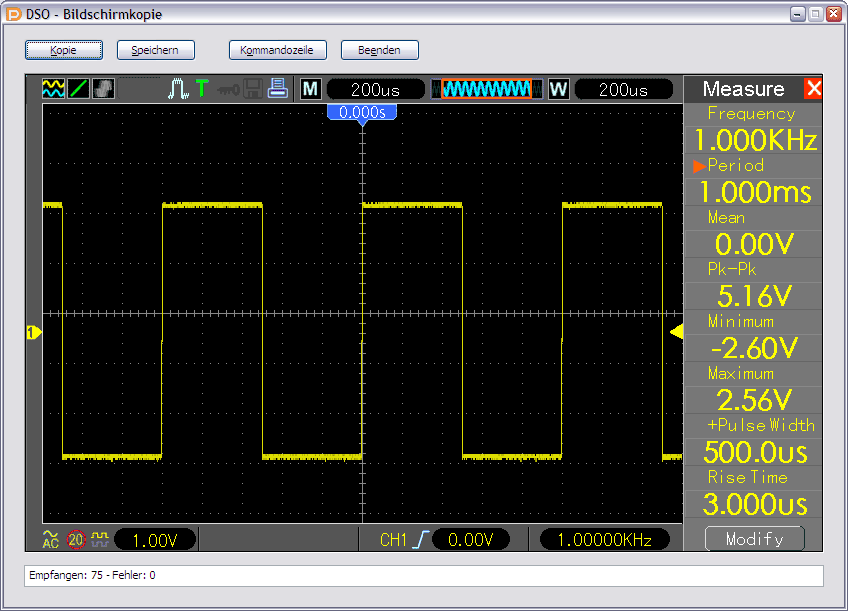This screenshot has height=611, width=848.
Task: Click the Kopie button
Action: tap(64, 50)
